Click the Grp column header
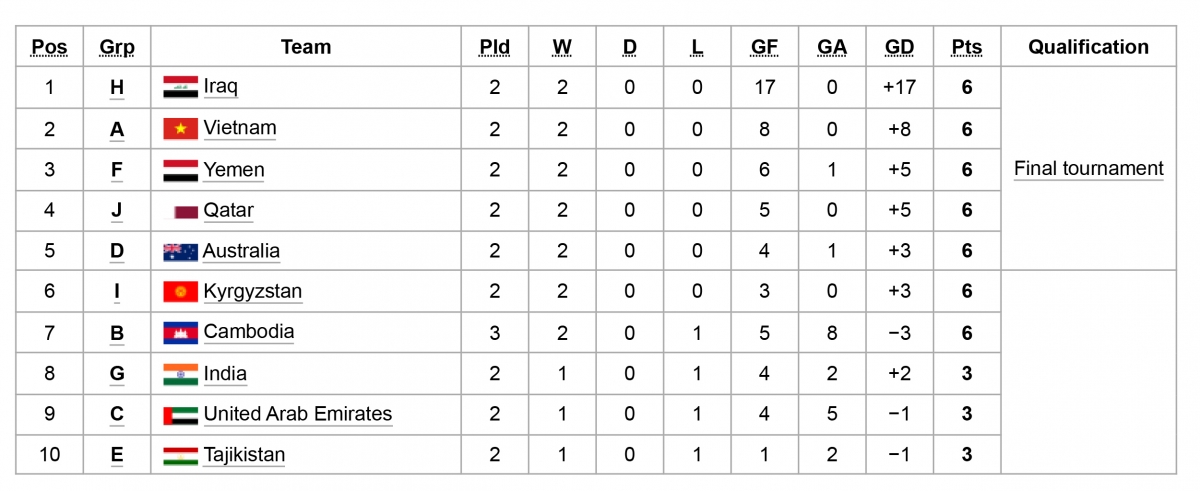Viewport: 1200px width, 491px height. (x=117, y=47)
